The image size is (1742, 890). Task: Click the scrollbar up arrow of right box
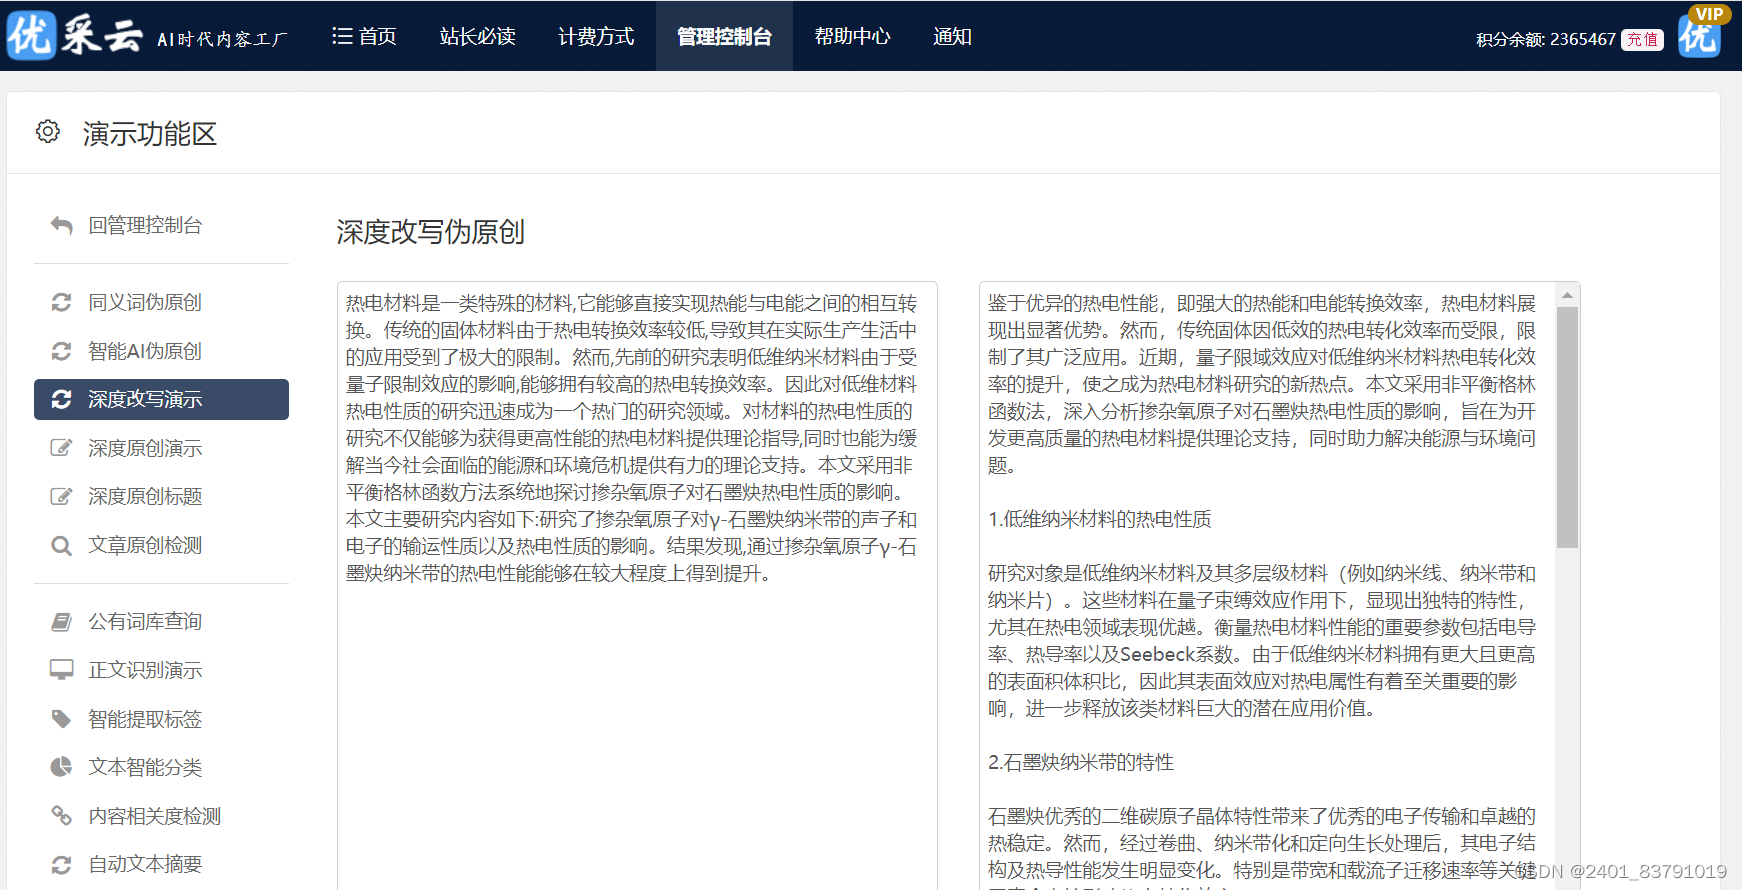1568,295
